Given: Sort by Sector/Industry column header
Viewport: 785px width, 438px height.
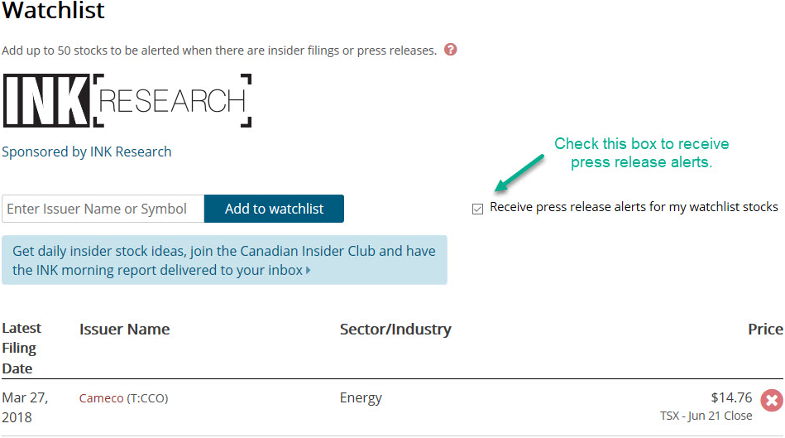Looking at the screenshot, I should coord(396,329).
